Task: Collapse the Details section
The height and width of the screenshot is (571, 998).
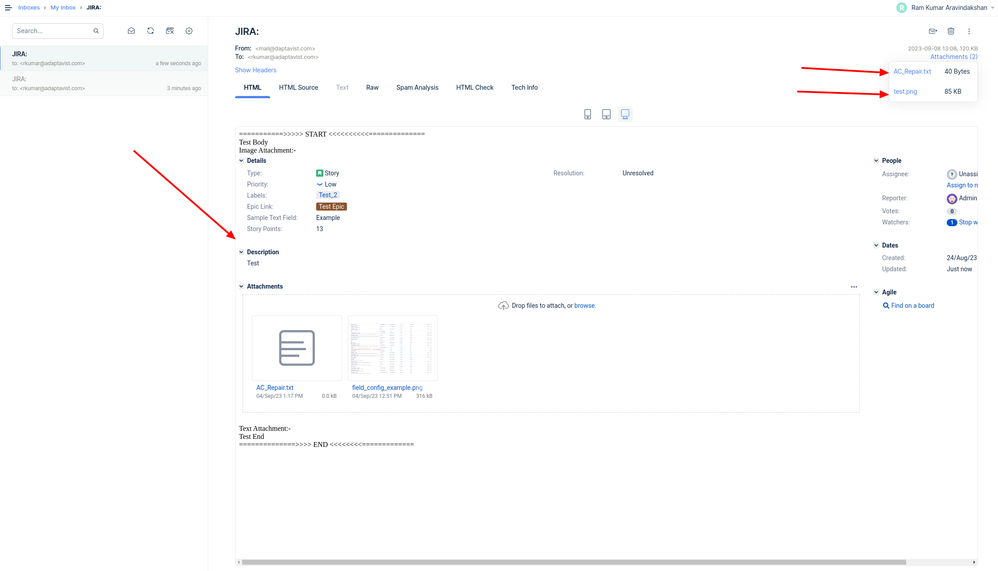Action: tap(241, 161)
